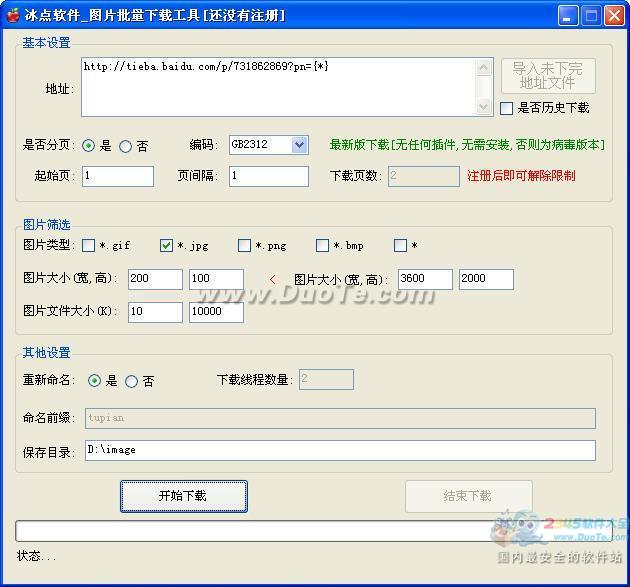630x587 pixels.
Task: Click the minimum file size field showing 10
Action: [155, 312]
